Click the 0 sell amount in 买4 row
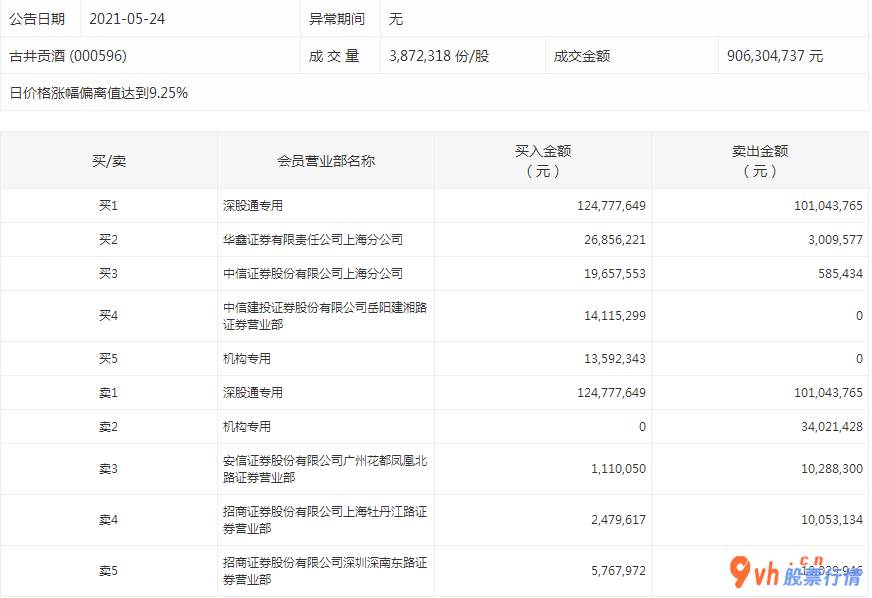This screenshot has height=598, width=872. point(859,316)
